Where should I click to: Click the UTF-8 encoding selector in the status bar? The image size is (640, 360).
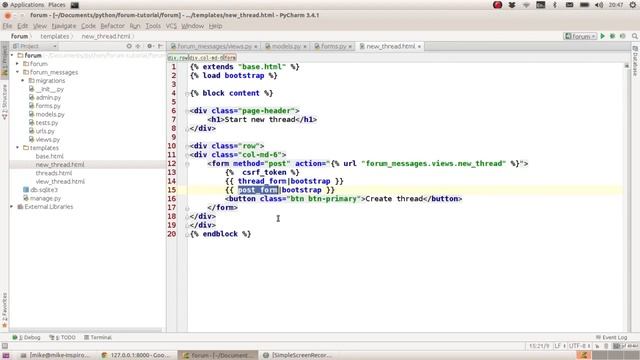pyautogui.click(x=579, y=346)
